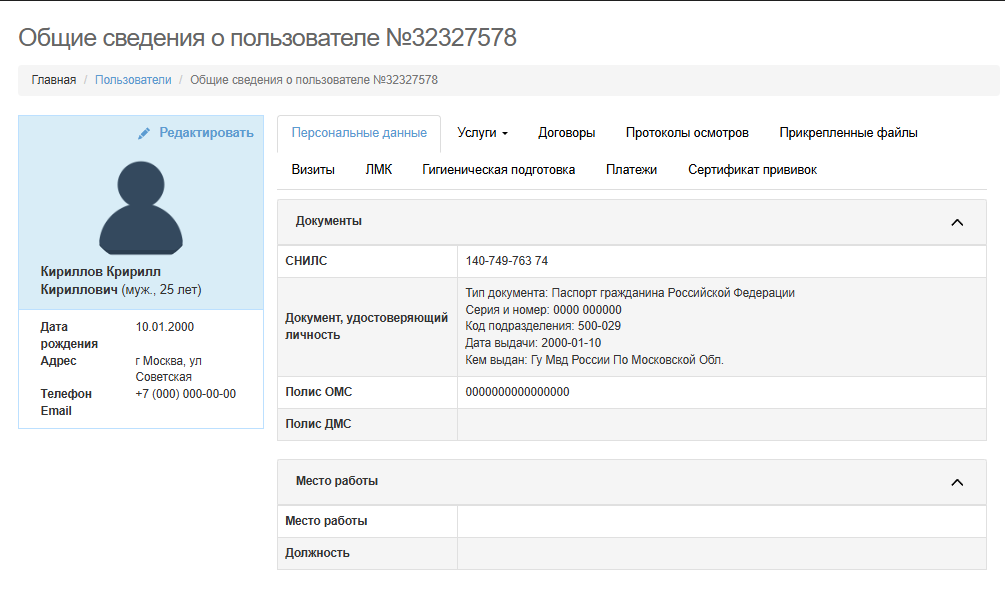
Task: Click the СНИЛС number value
Action: tap(506, 261)
